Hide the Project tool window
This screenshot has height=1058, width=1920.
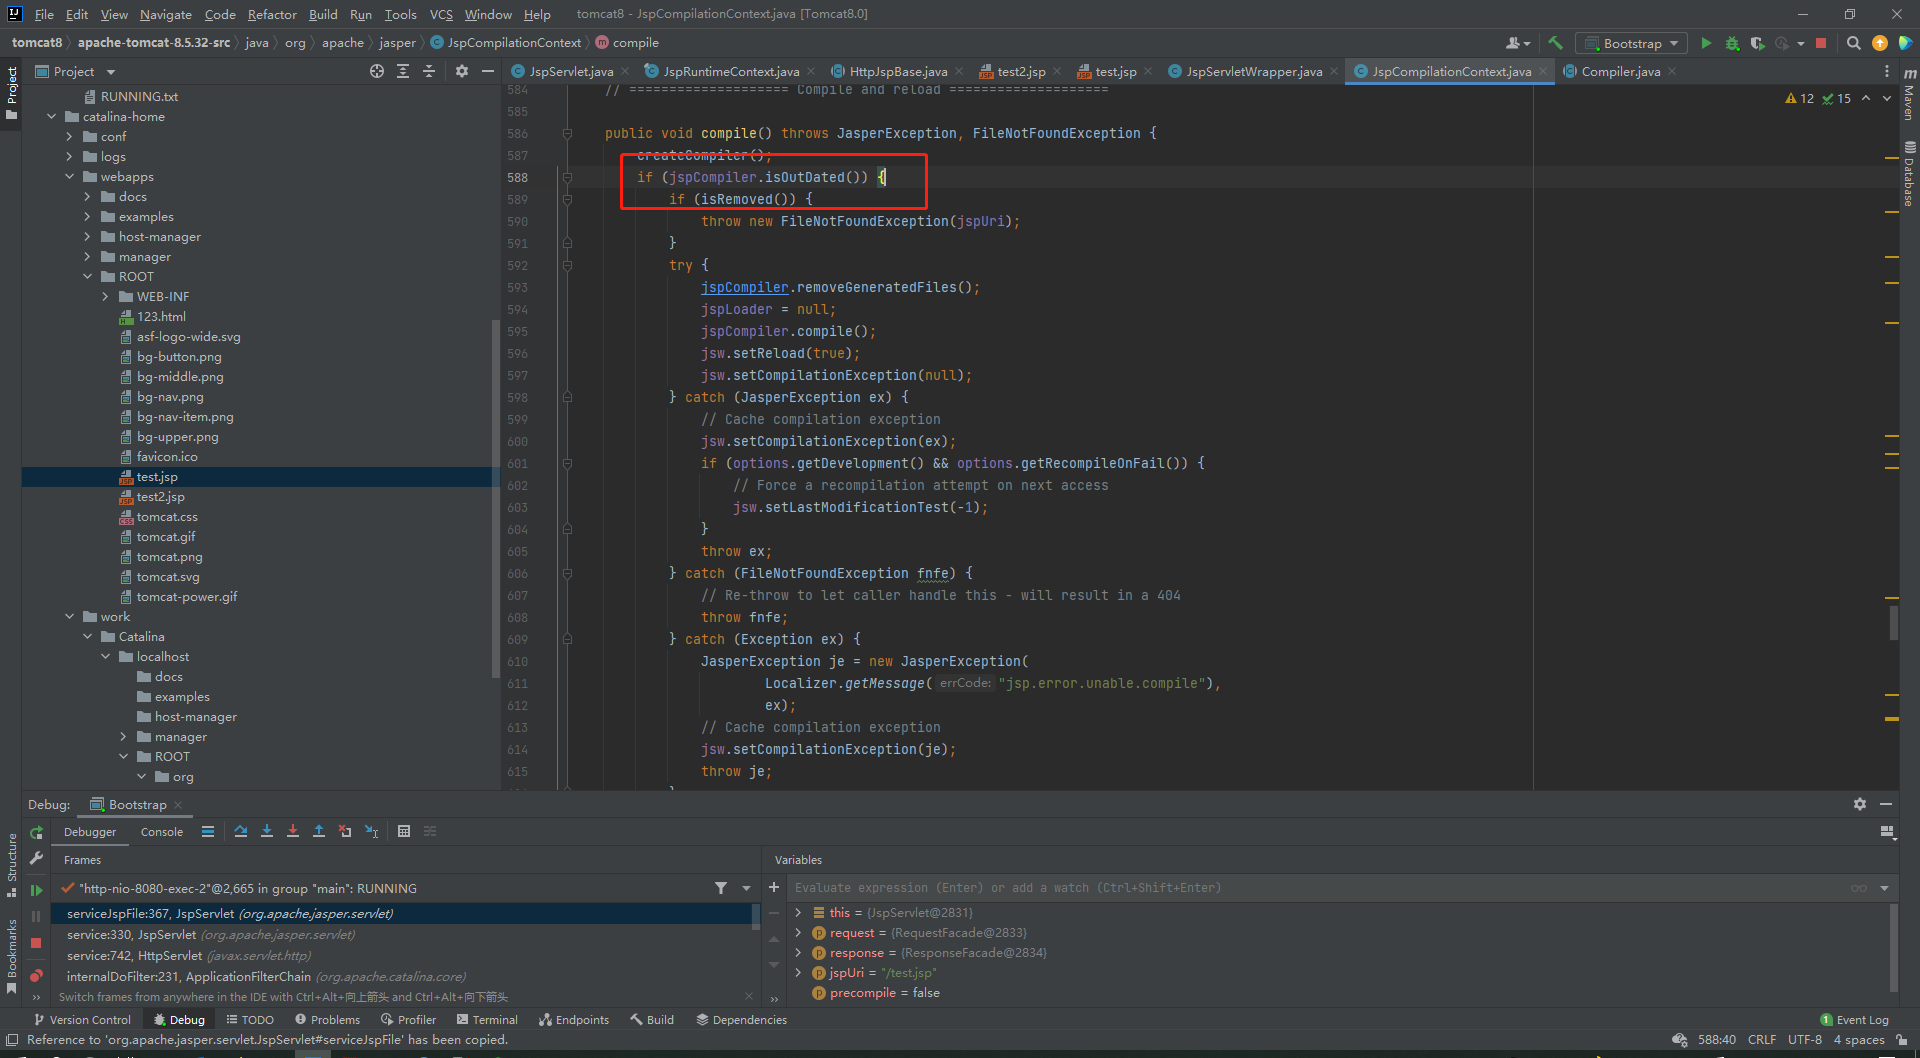(x=488, y=71)
